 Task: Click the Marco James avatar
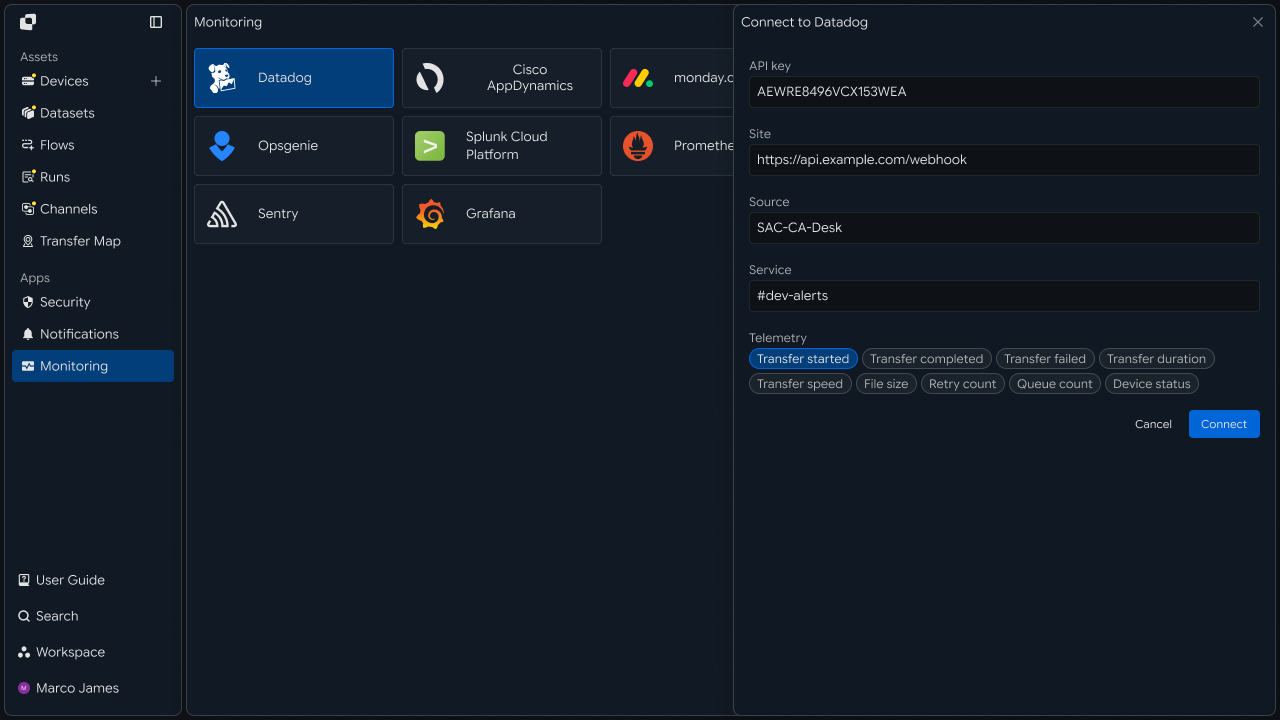[24, 688]
